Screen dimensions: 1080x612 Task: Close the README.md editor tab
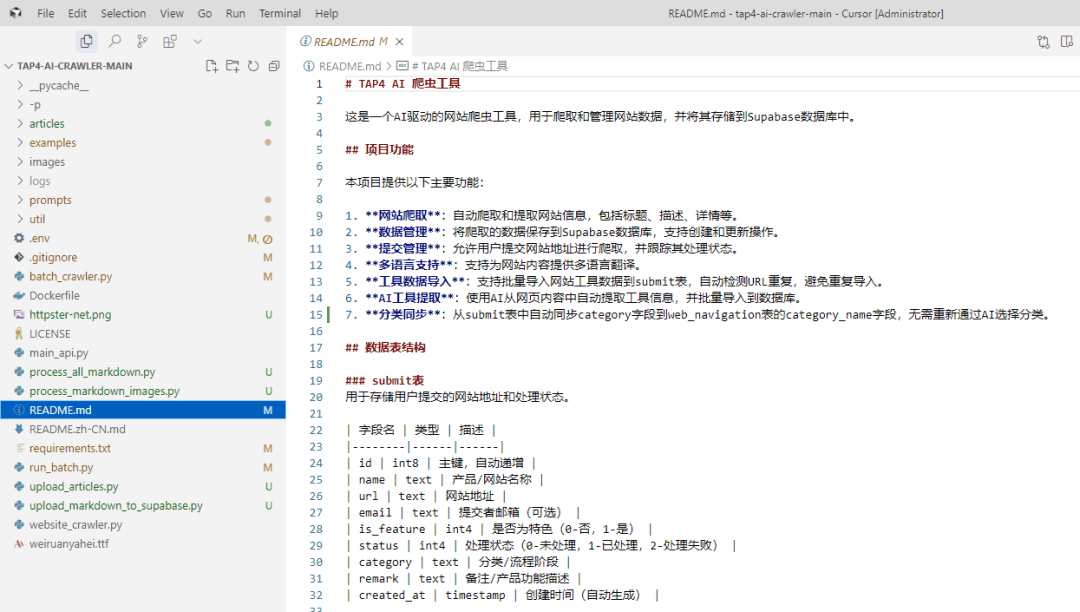tap(399, 42)
